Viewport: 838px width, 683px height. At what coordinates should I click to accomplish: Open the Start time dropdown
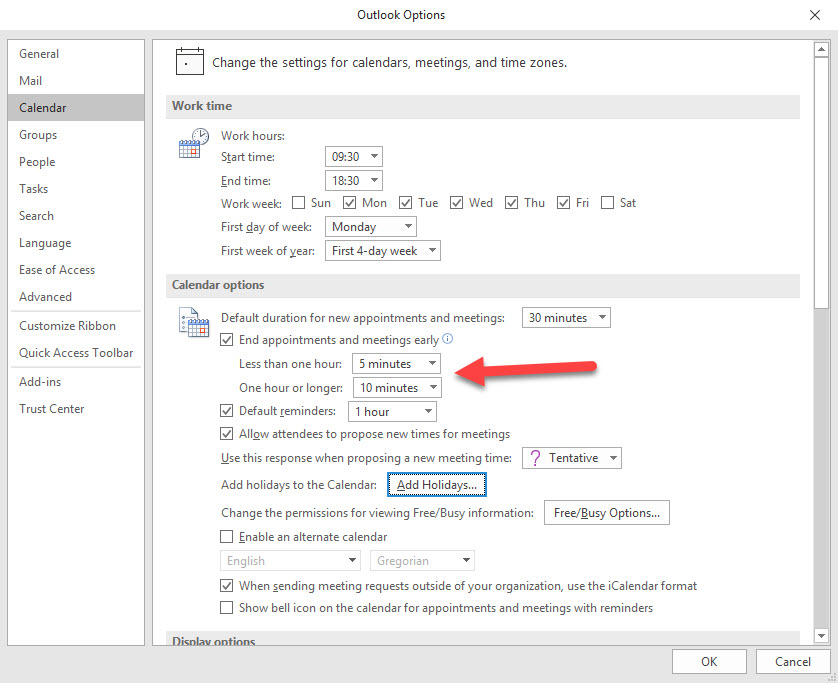click(354, 157)
